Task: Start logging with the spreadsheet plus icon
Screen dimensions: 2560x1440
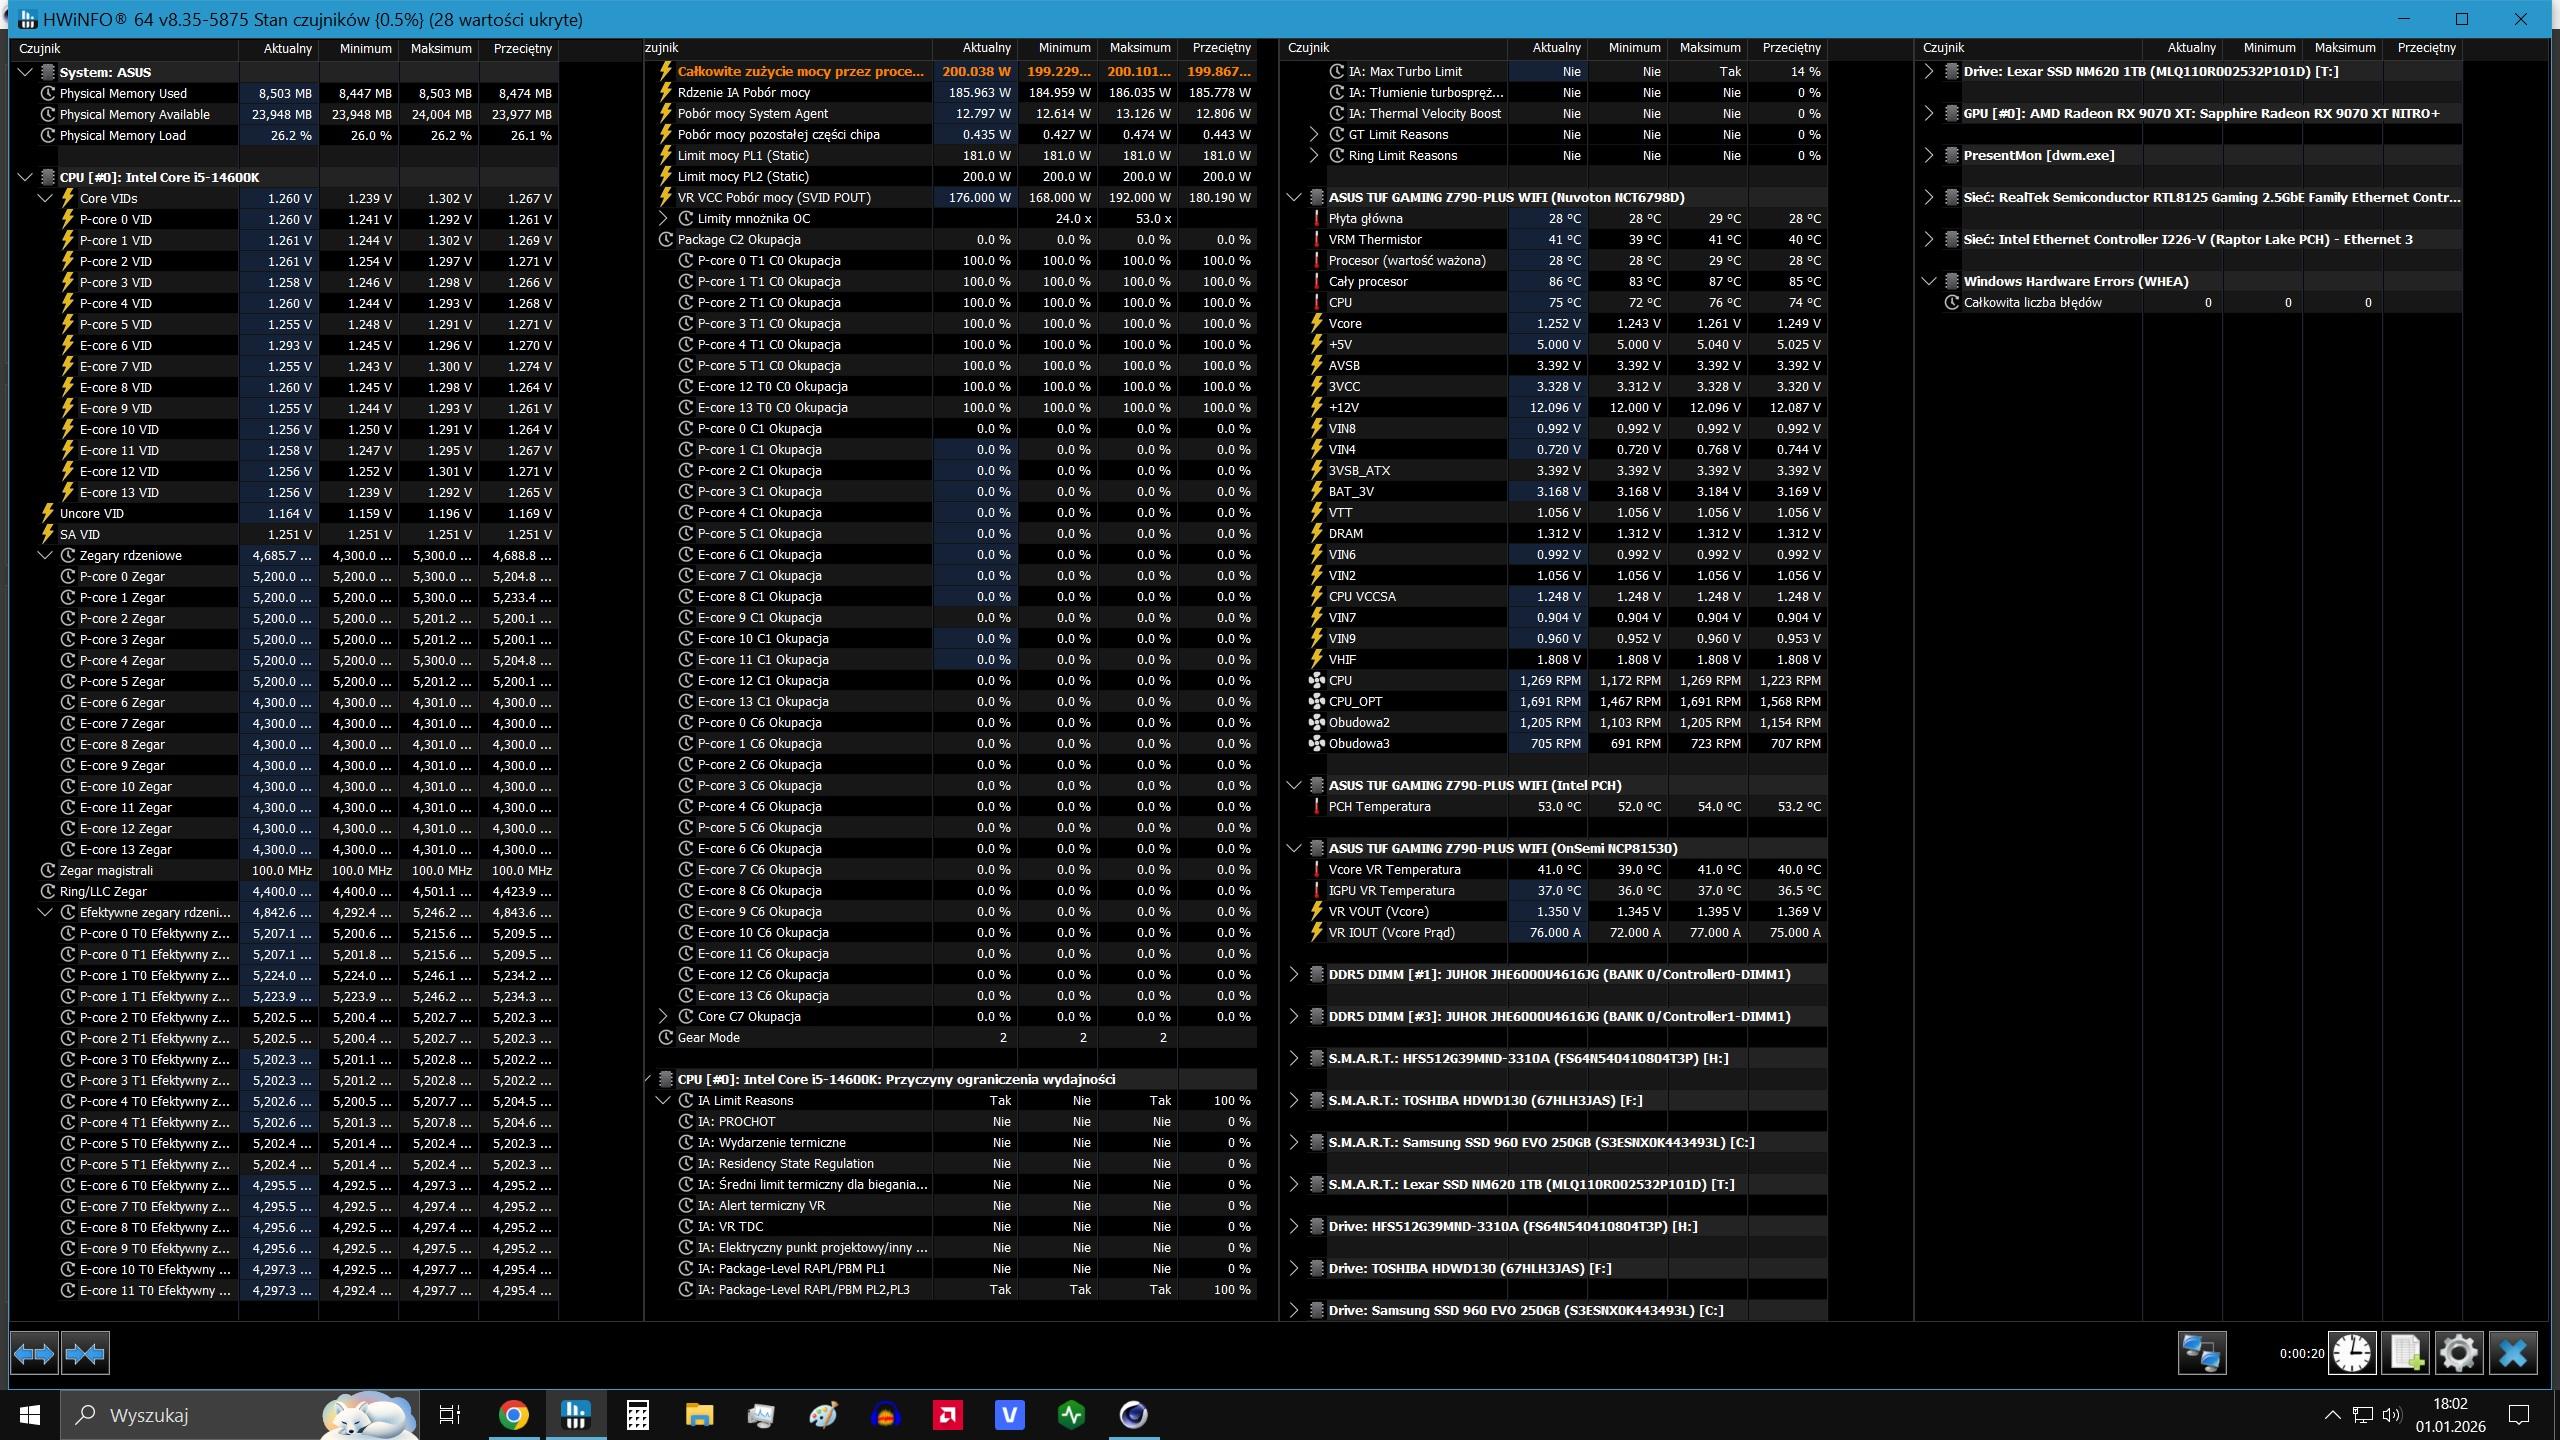Action: (2406, 1354)
